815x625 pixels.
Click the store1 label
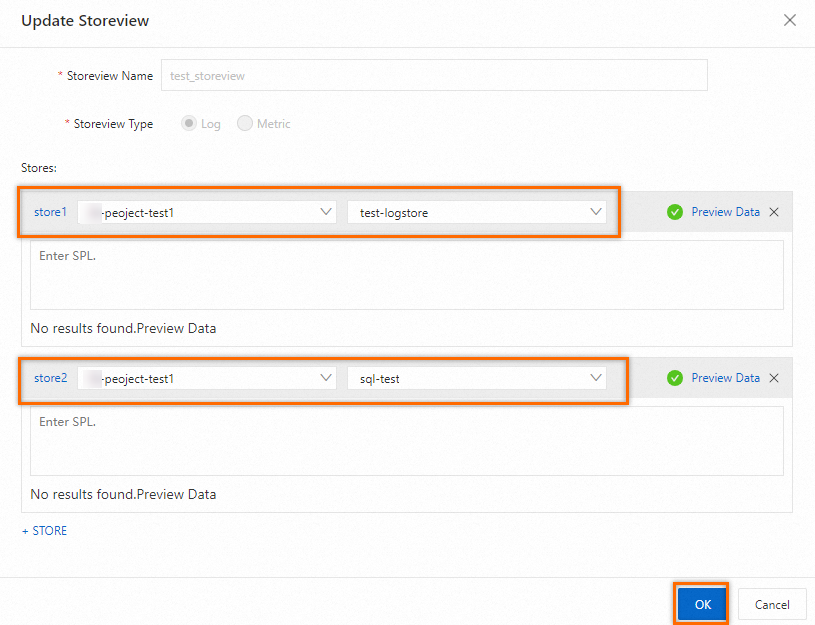50,212
